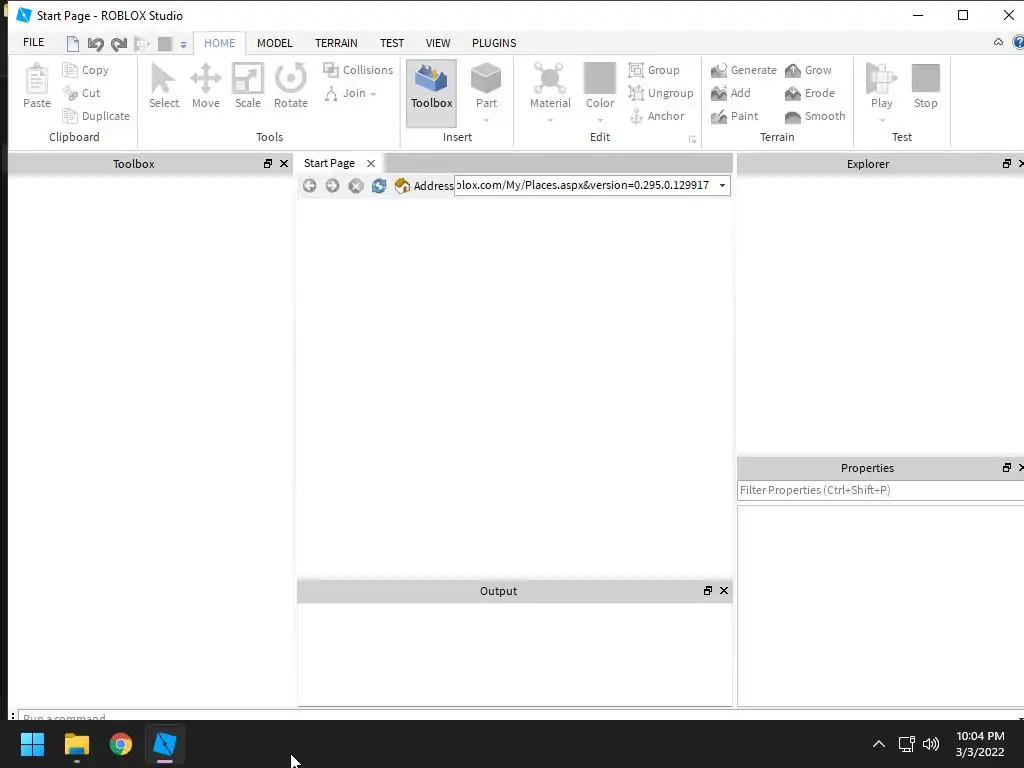The height and width of the screenshot is (768, 1024).
Task: Click the browser Forward arrow
Action: pyautogui.click(x=332, y=185)
